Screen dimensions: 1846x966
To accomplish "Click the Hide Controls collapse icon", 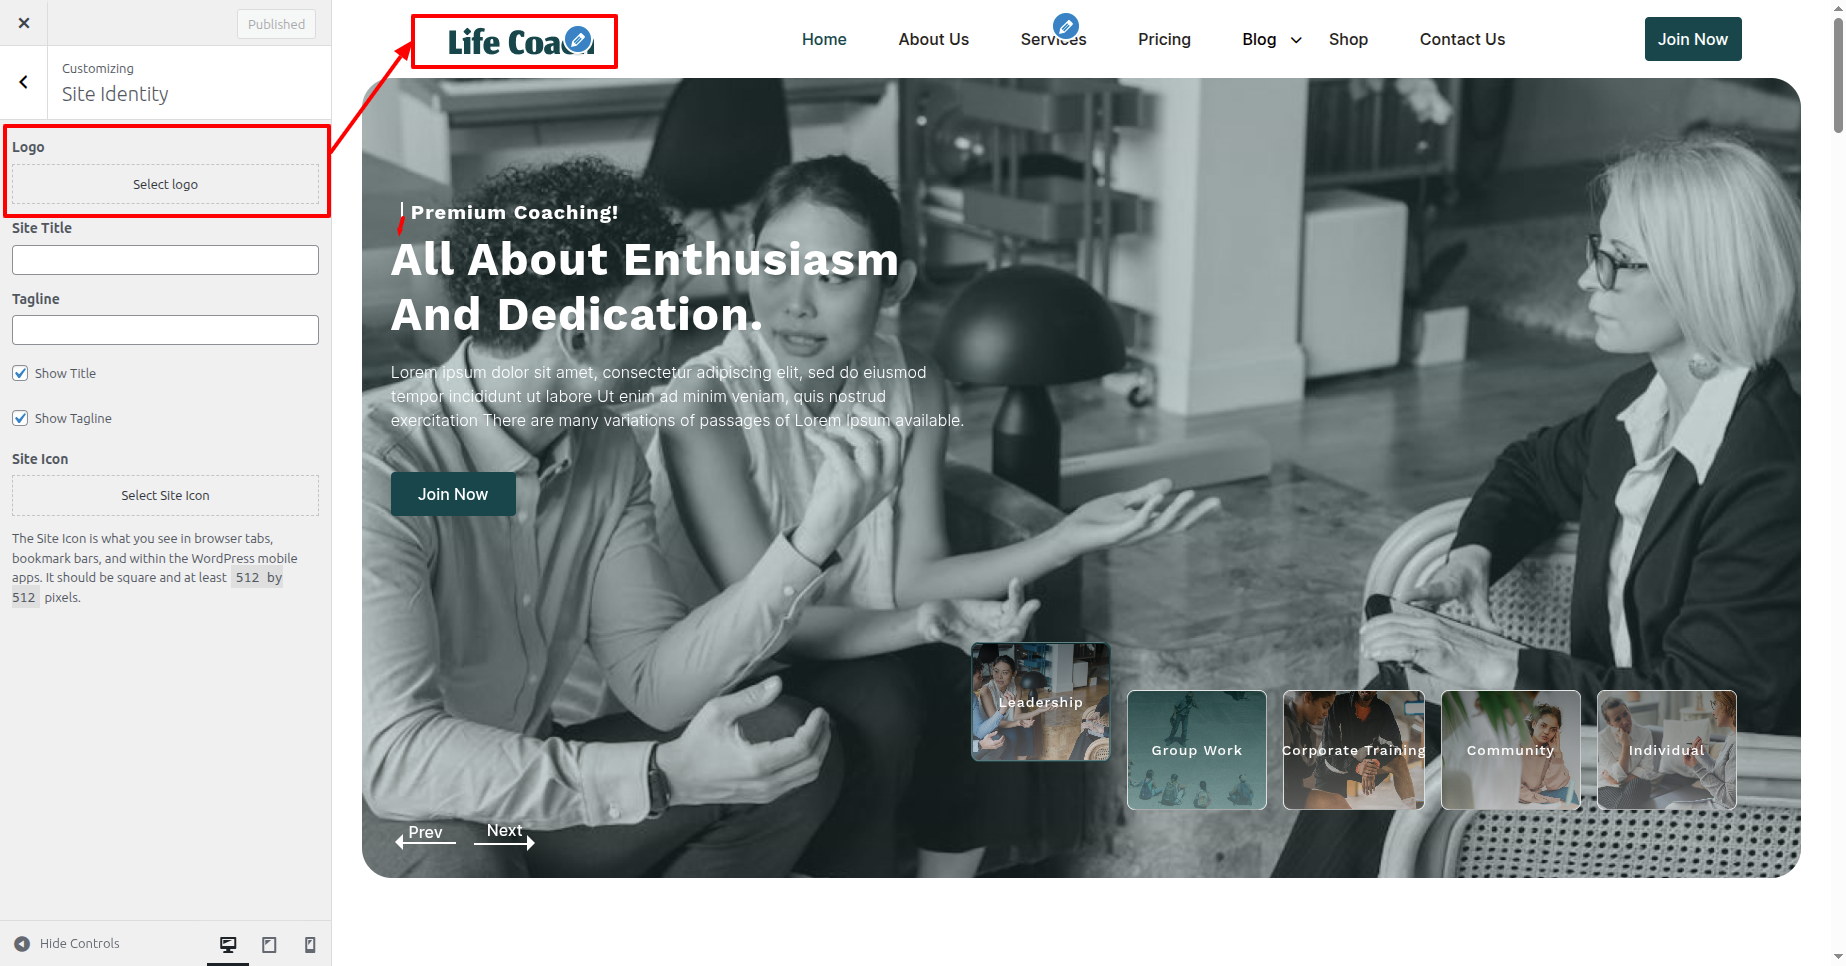I will pos(22,944).
